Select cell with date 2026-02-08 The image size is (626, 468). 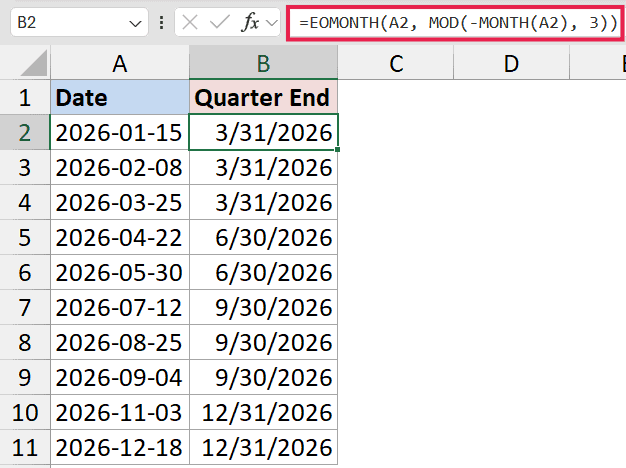[x=120, y=167]
